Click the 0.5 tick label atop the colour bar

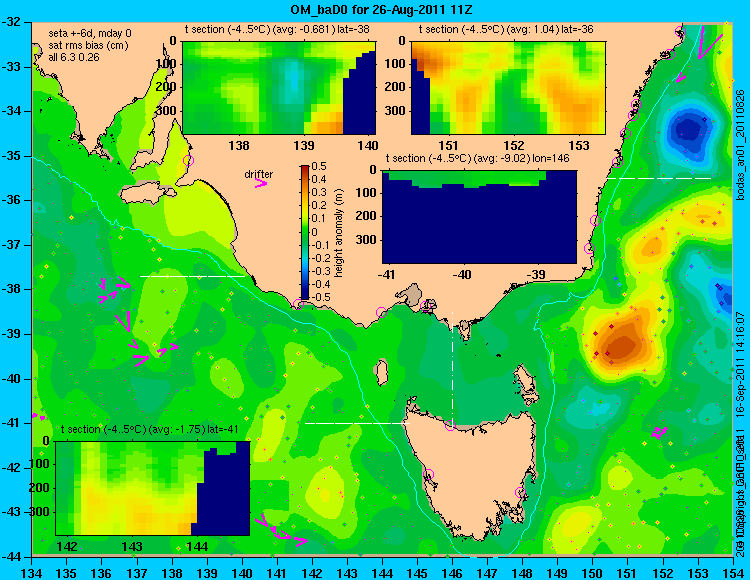319,166
